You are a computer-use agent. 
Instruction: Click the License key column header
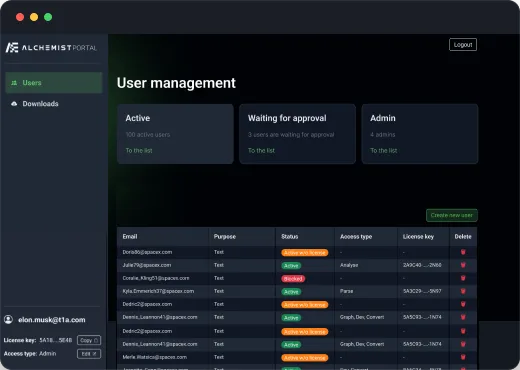418,236
